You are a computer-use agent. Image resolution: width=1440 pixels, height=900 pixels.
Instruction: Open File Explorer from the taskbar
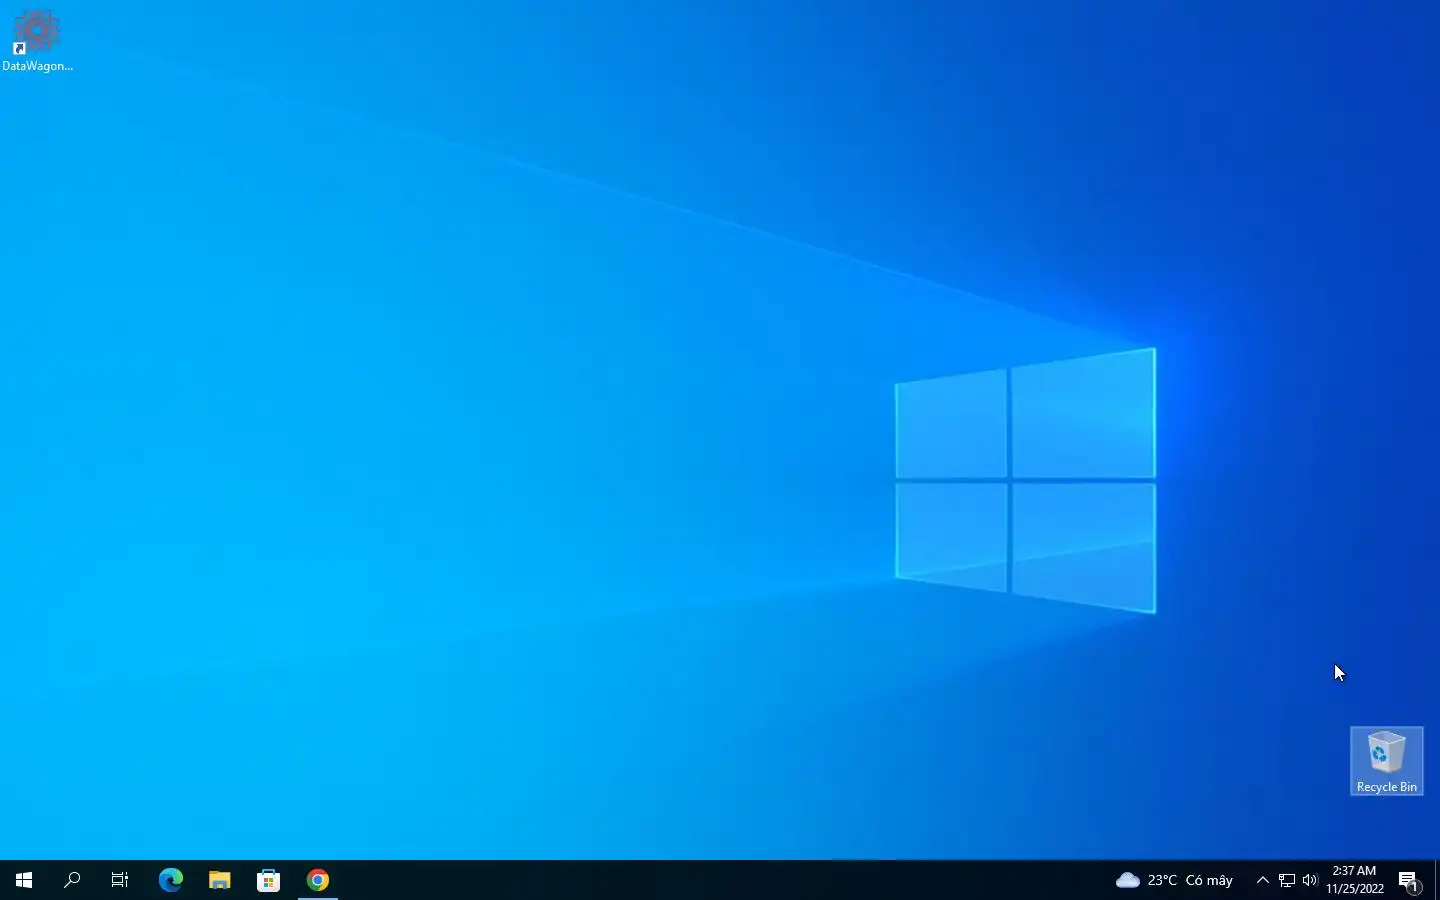220,880
